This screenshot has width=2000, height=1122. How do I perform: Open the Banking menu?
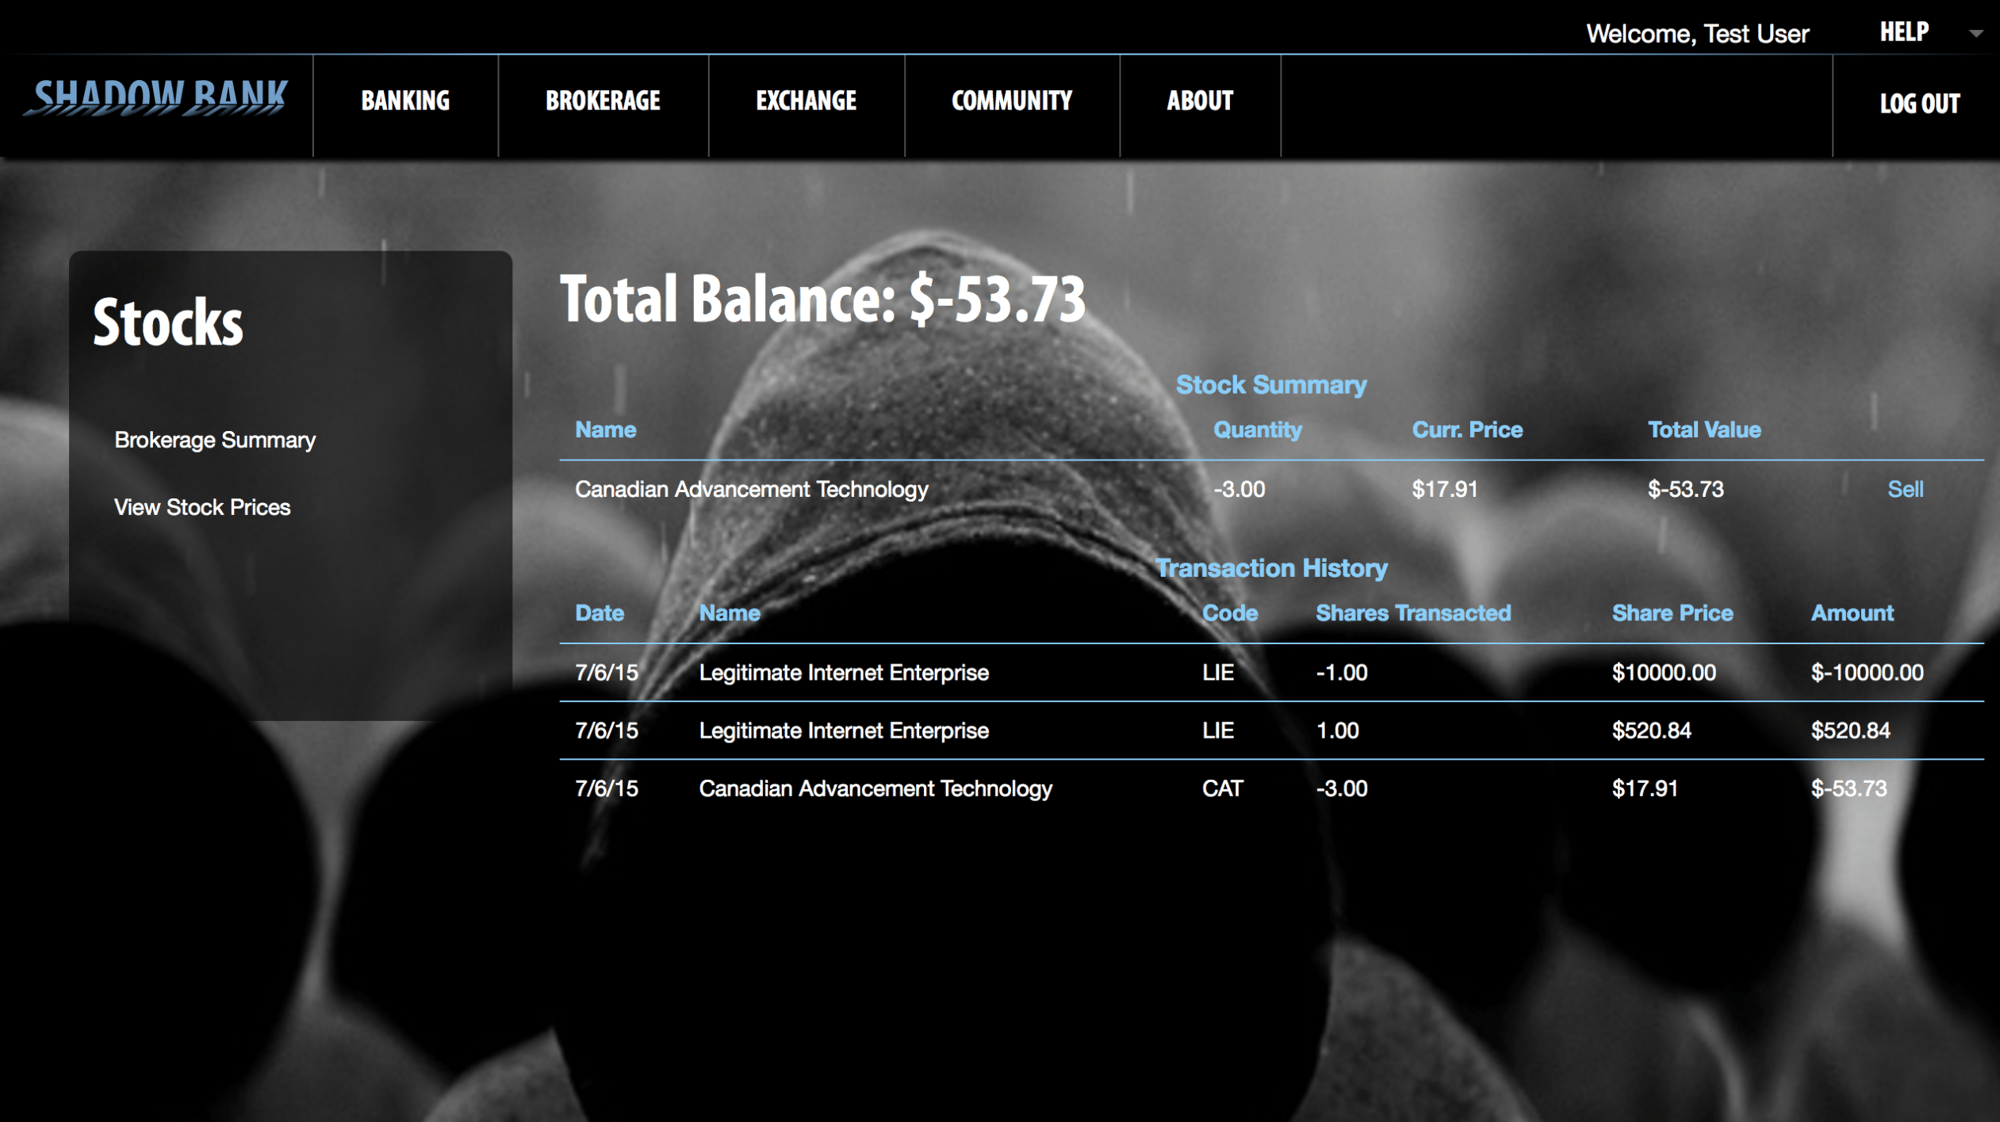tap(405, 101)
